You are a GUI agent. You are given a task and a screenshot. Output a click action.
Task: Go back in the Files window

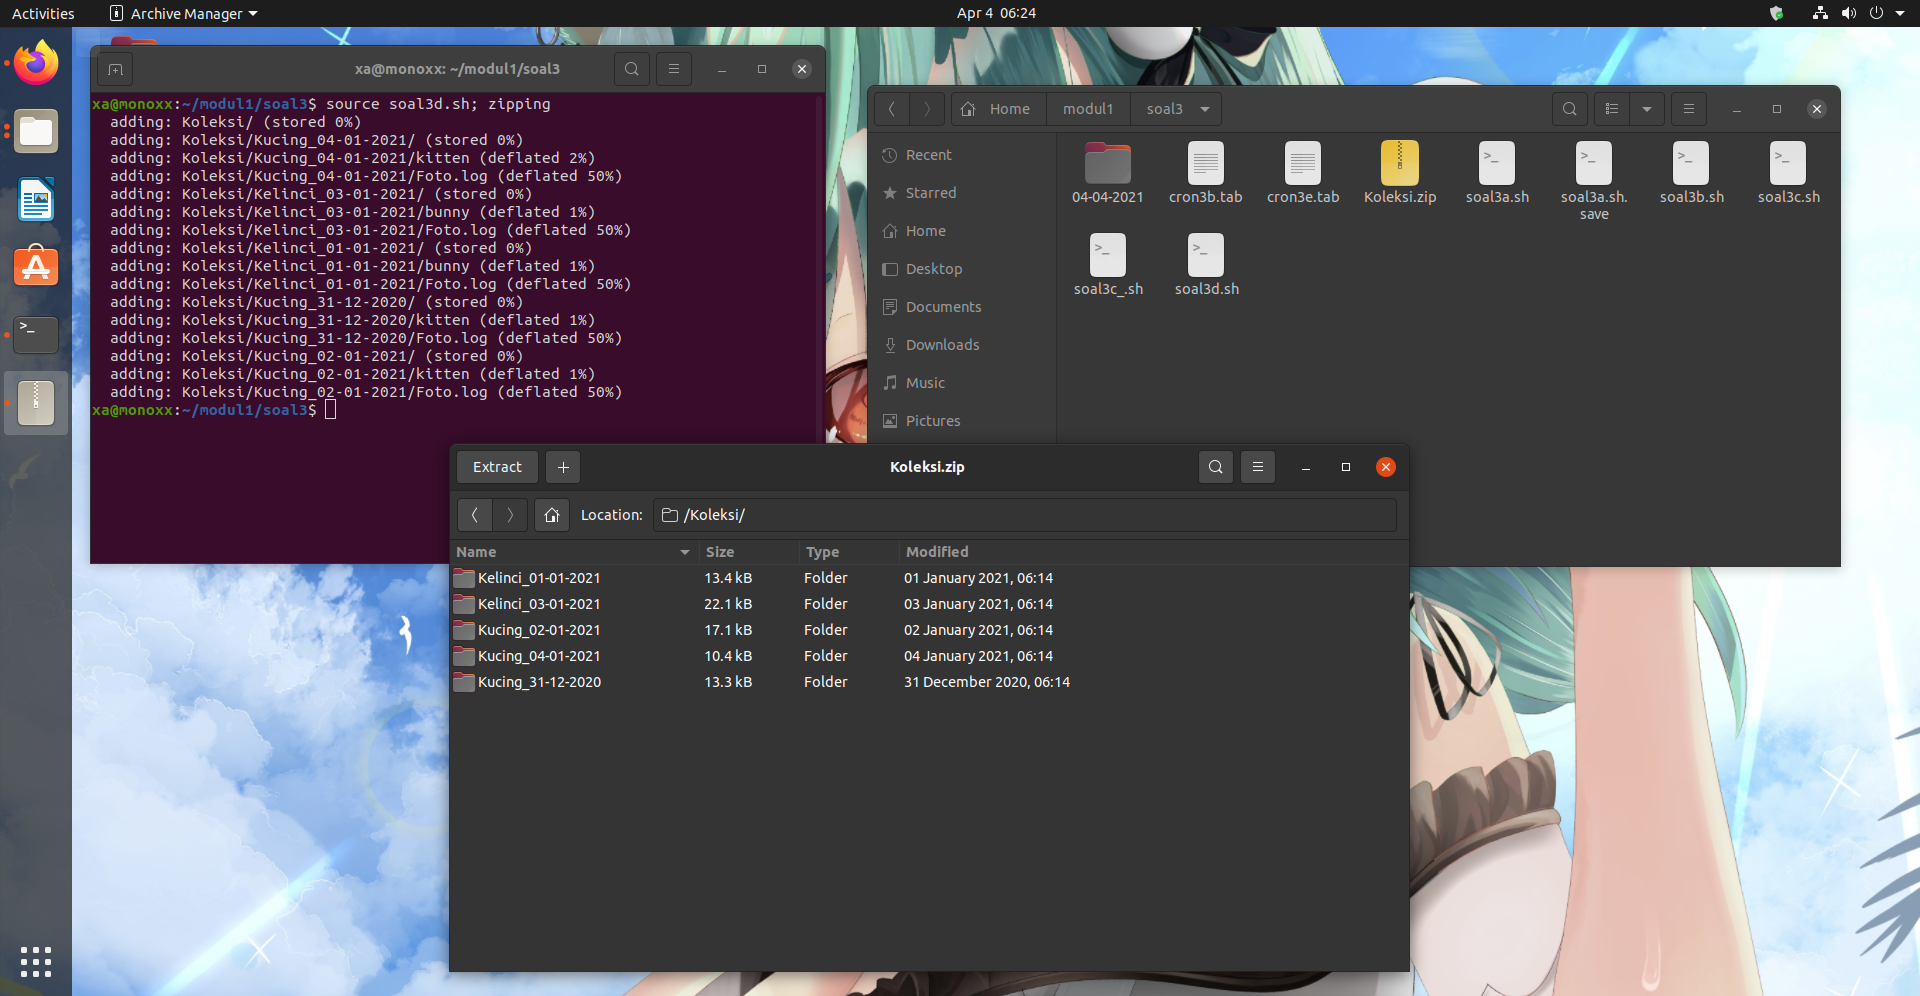(892, 109)
